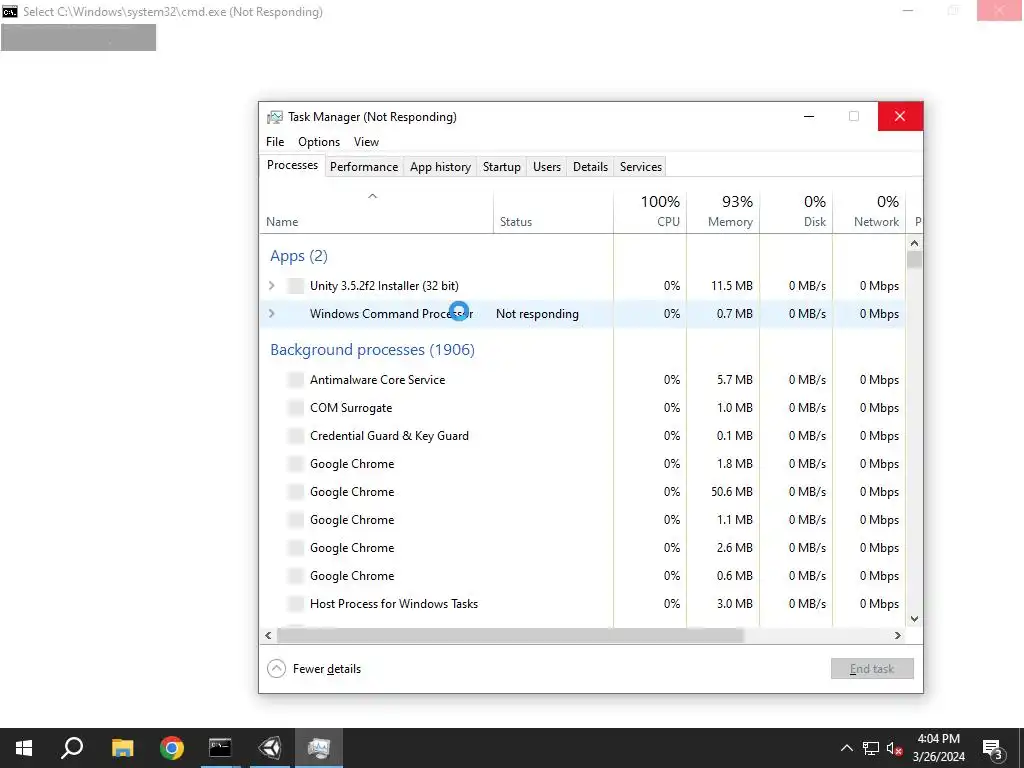Select the Antimalware Core Service row
This screenshot has width=1024, height=768.
pos(583,379)
